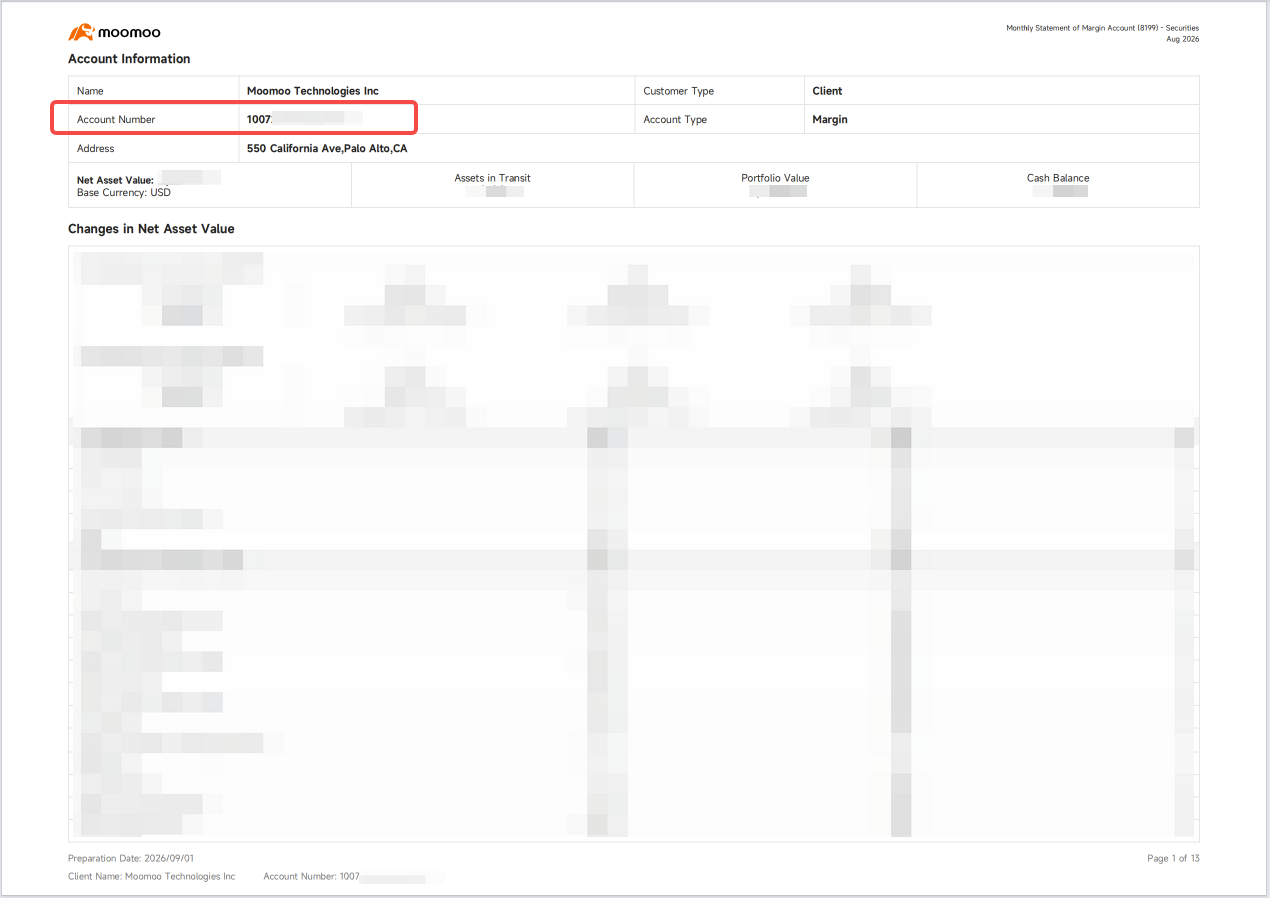The width and height of the screenshot is (1270, 898).
Task: Select the '550 California Ave,Palo Alto,CA' address
Action: 327,149
